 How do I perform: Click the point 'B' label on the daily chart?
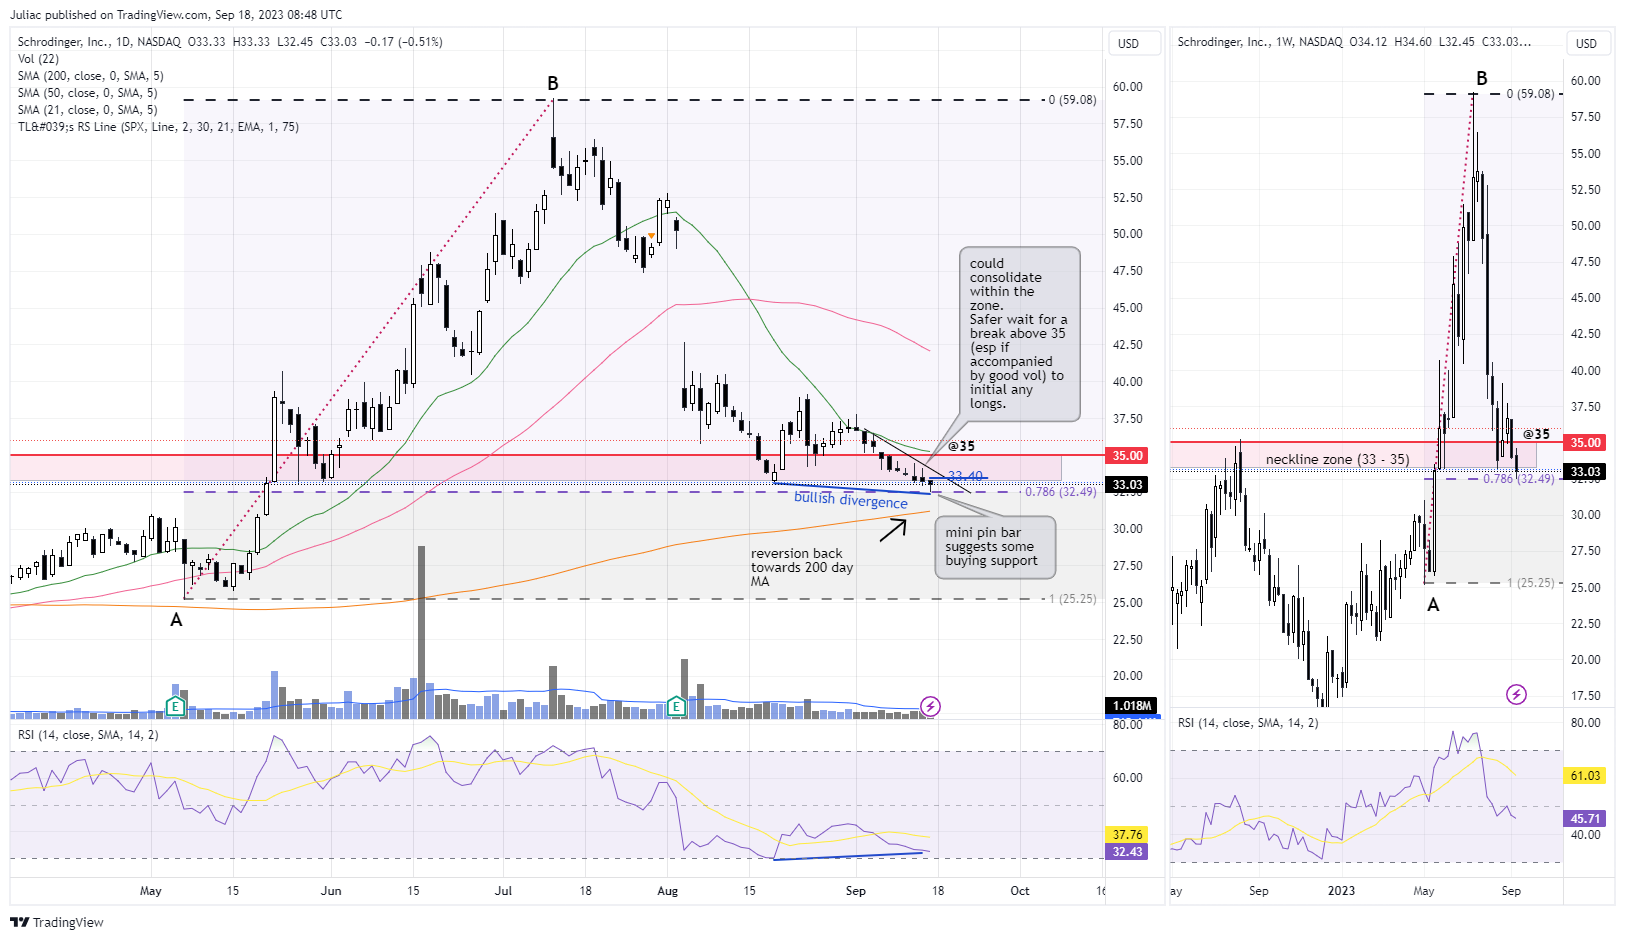(552, 83)
